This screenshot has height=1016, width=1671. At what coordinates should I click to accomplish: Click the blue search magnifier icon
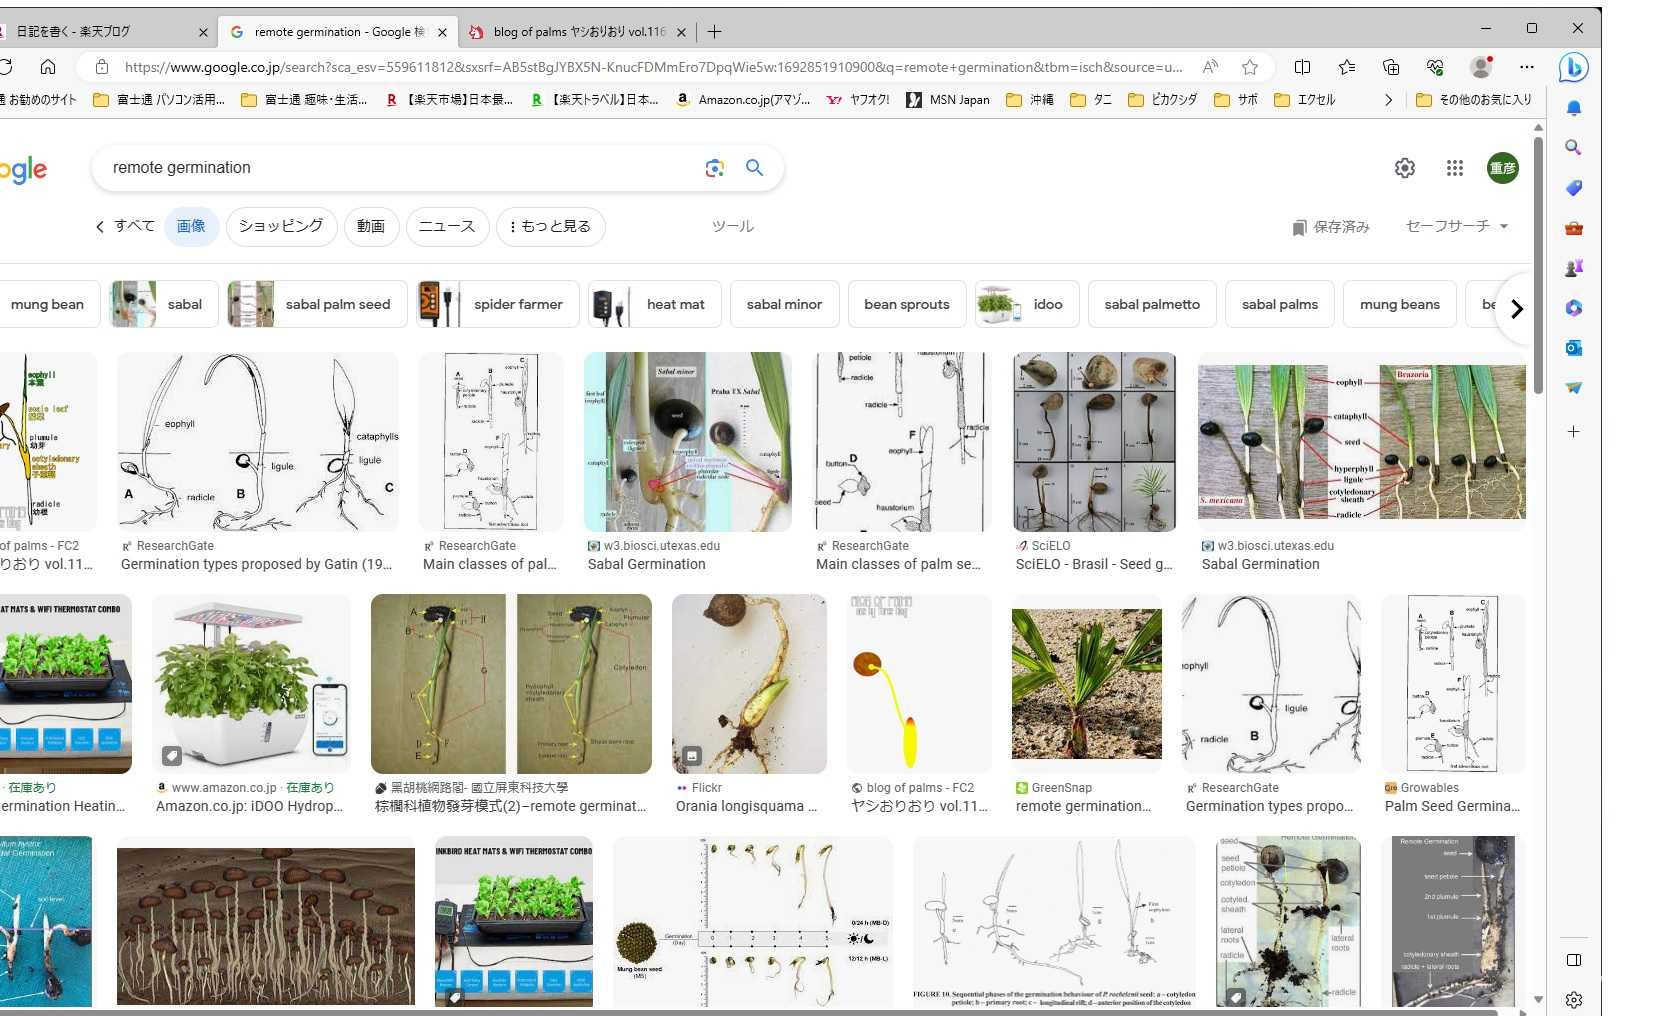click(x=755, y=168)
